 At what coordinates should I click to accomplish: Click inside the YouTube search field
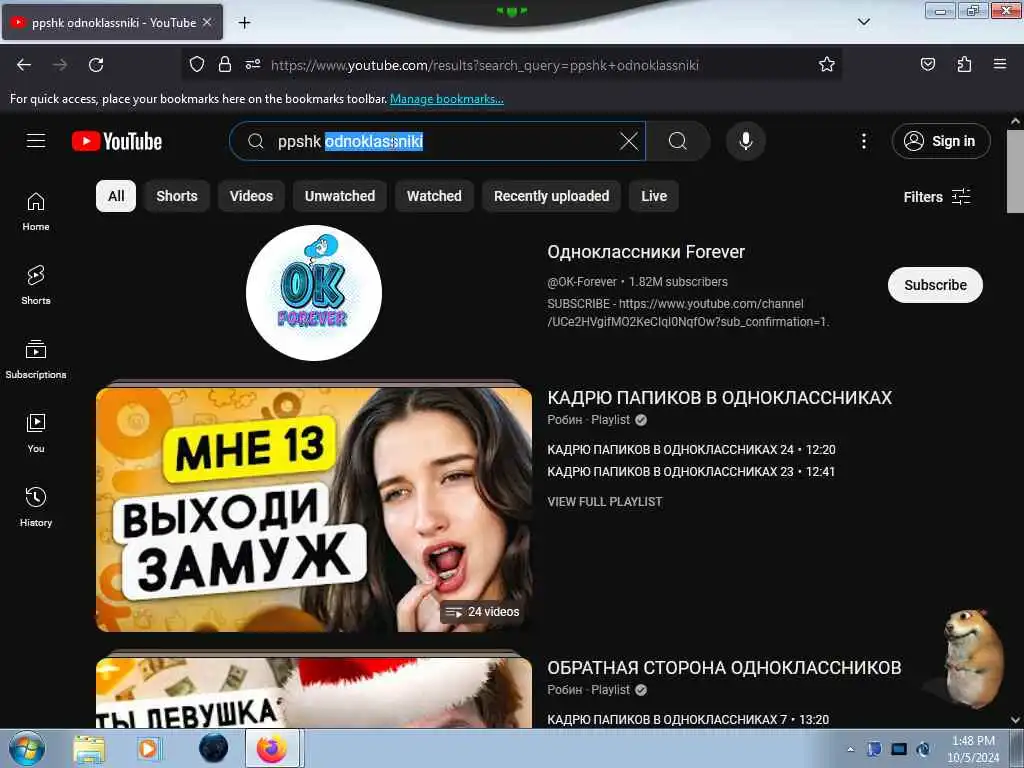pos(438,141)
